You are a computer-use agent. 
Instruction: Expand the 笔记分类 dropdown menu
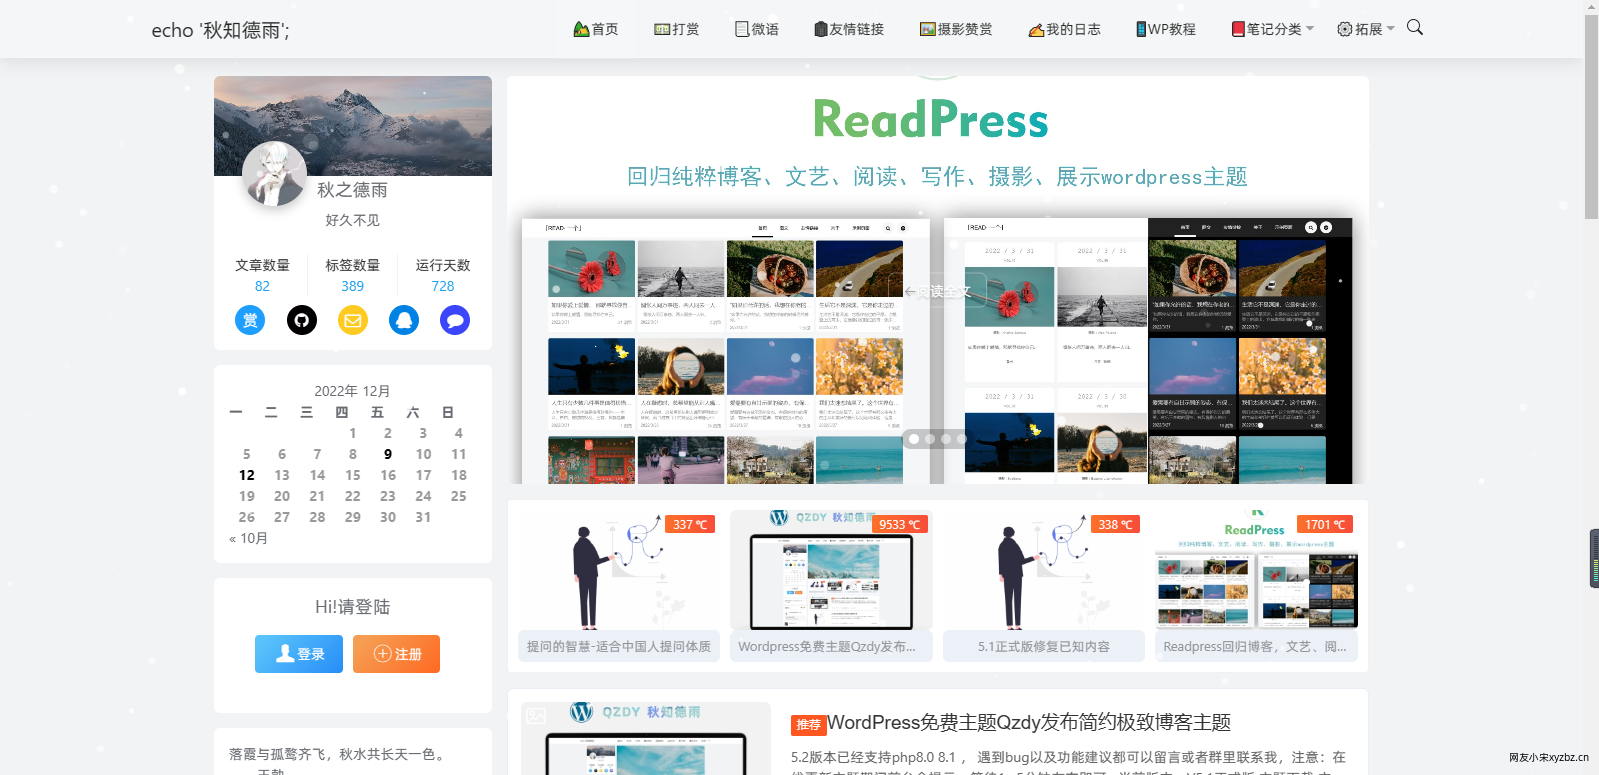point(1273,29)
